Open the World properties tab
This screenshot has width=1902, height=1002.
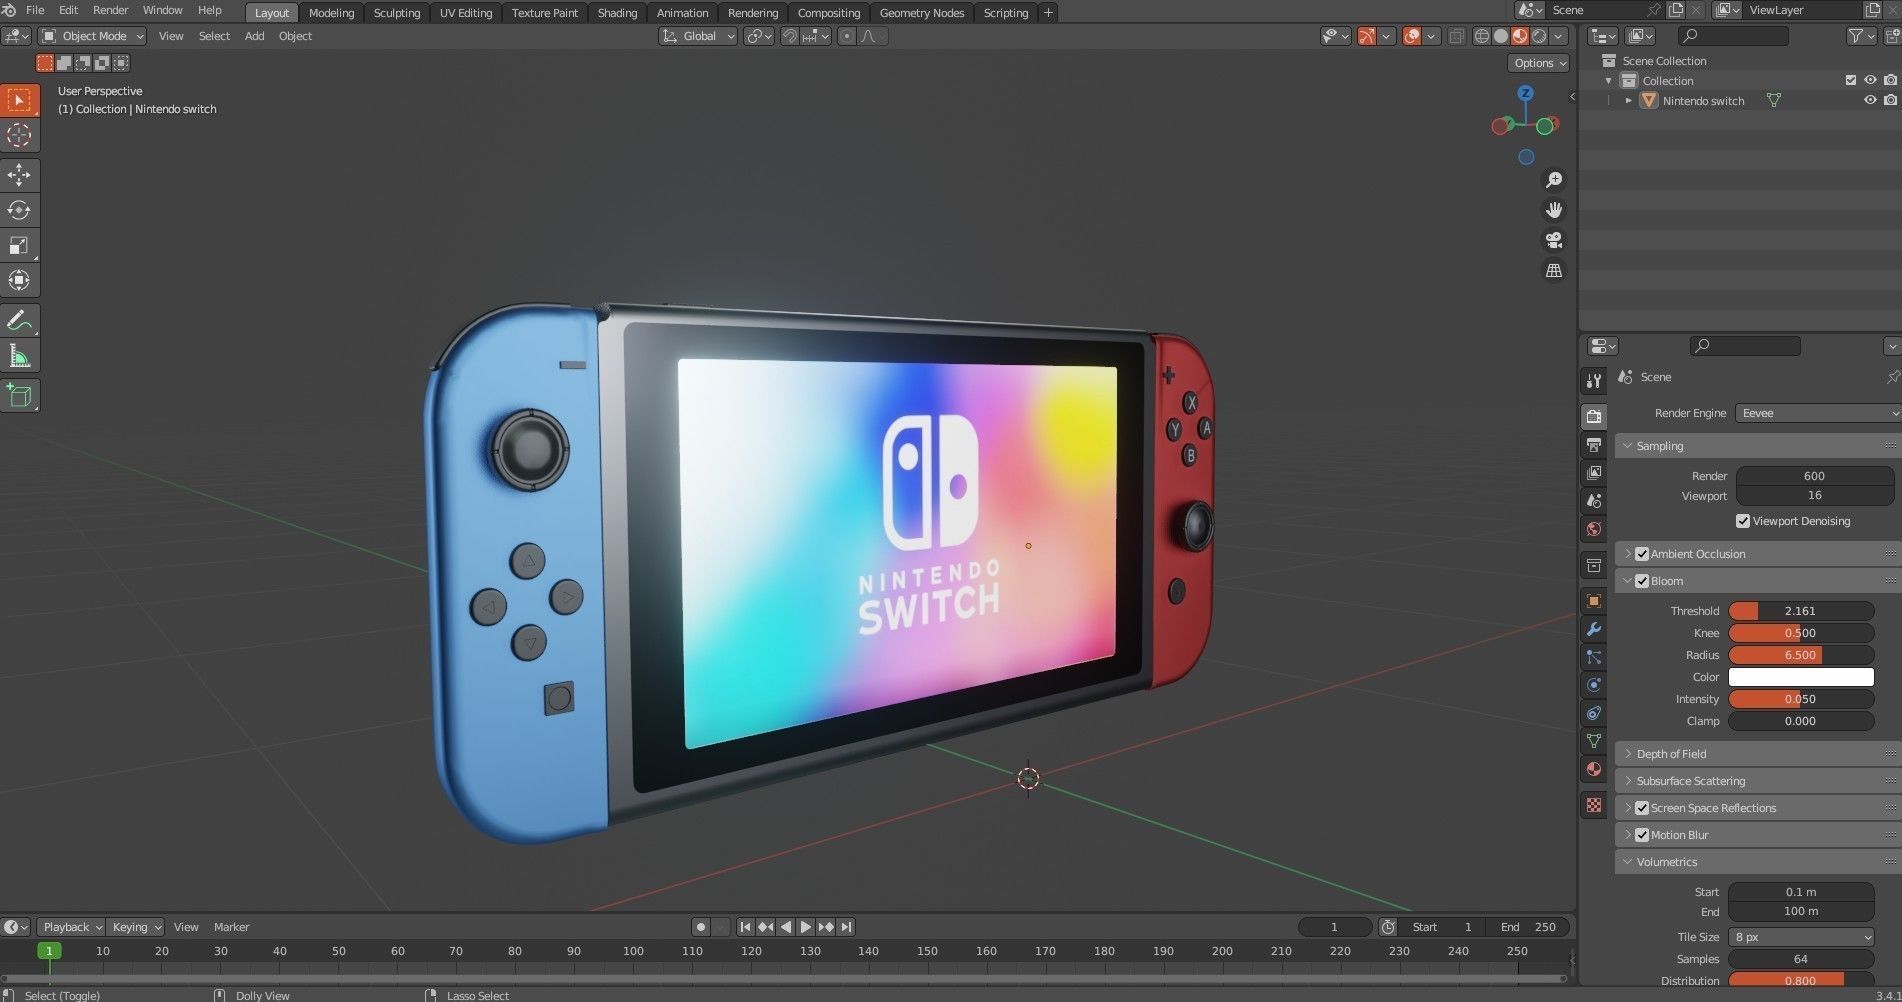click(1594, 528)
